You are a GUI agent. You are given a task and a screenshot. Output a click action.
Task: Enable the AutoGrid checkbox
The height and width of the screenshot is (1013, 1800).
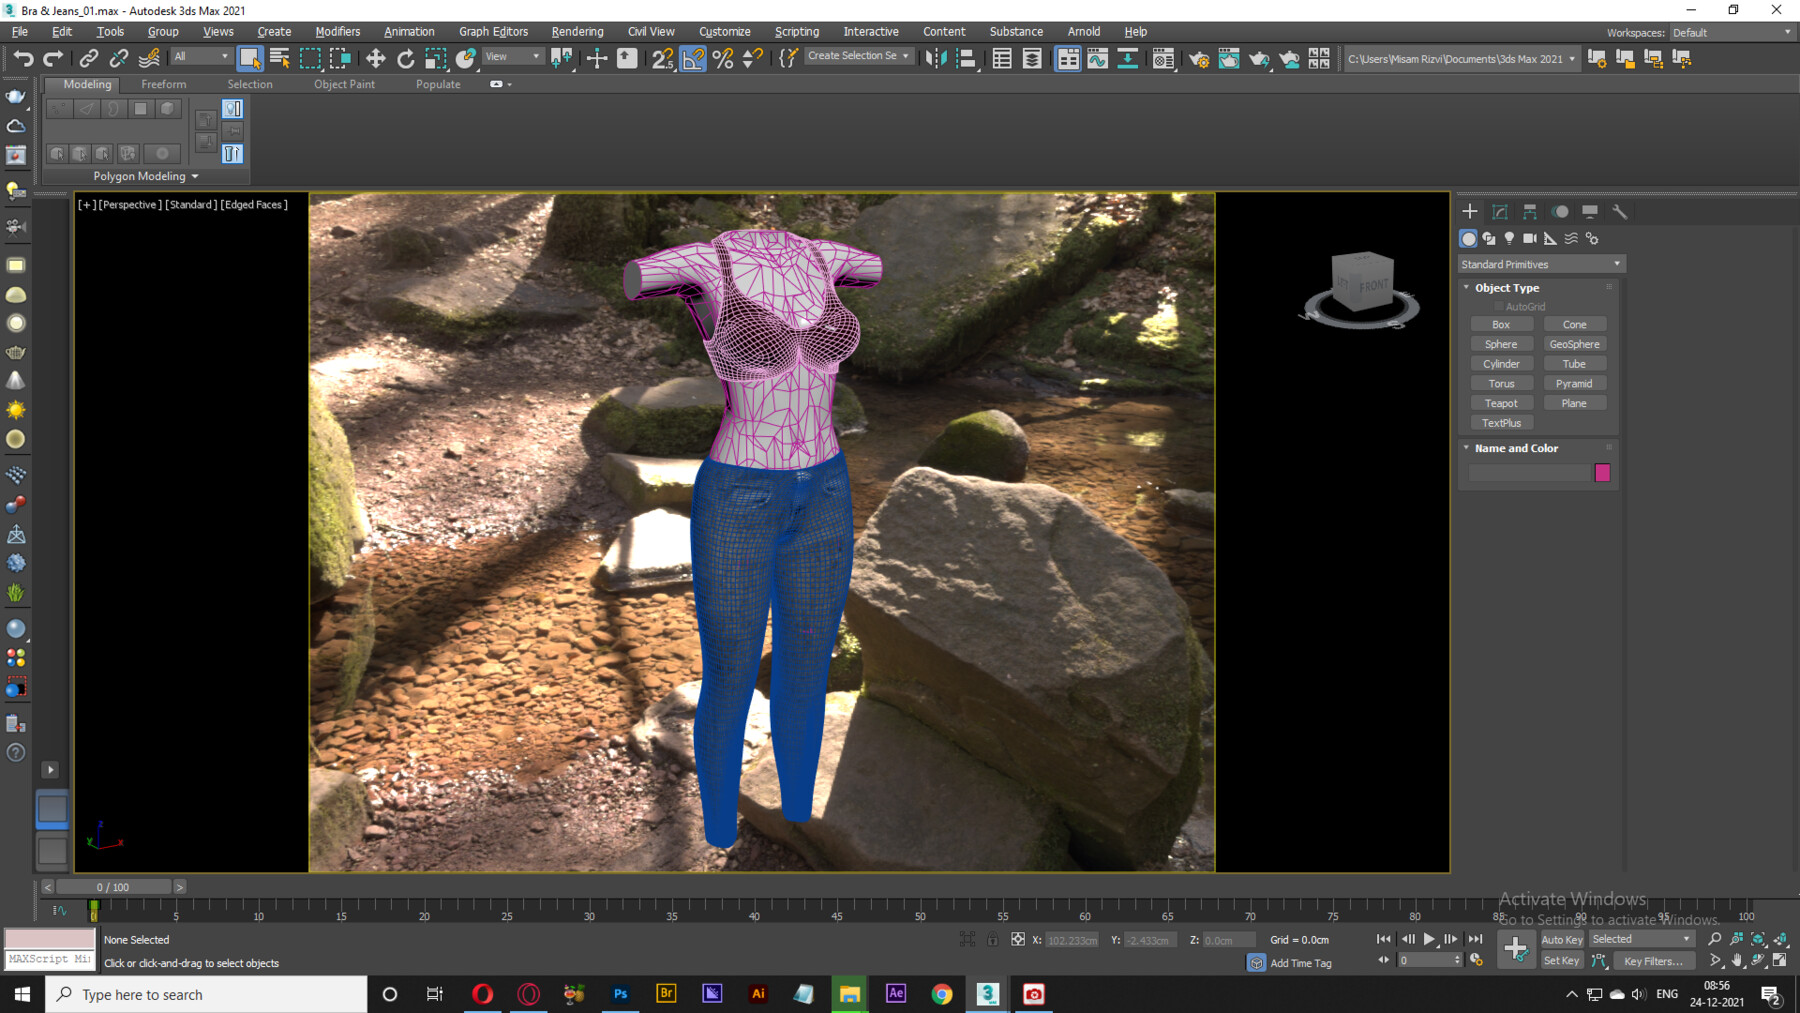[x=1498, y=306]
